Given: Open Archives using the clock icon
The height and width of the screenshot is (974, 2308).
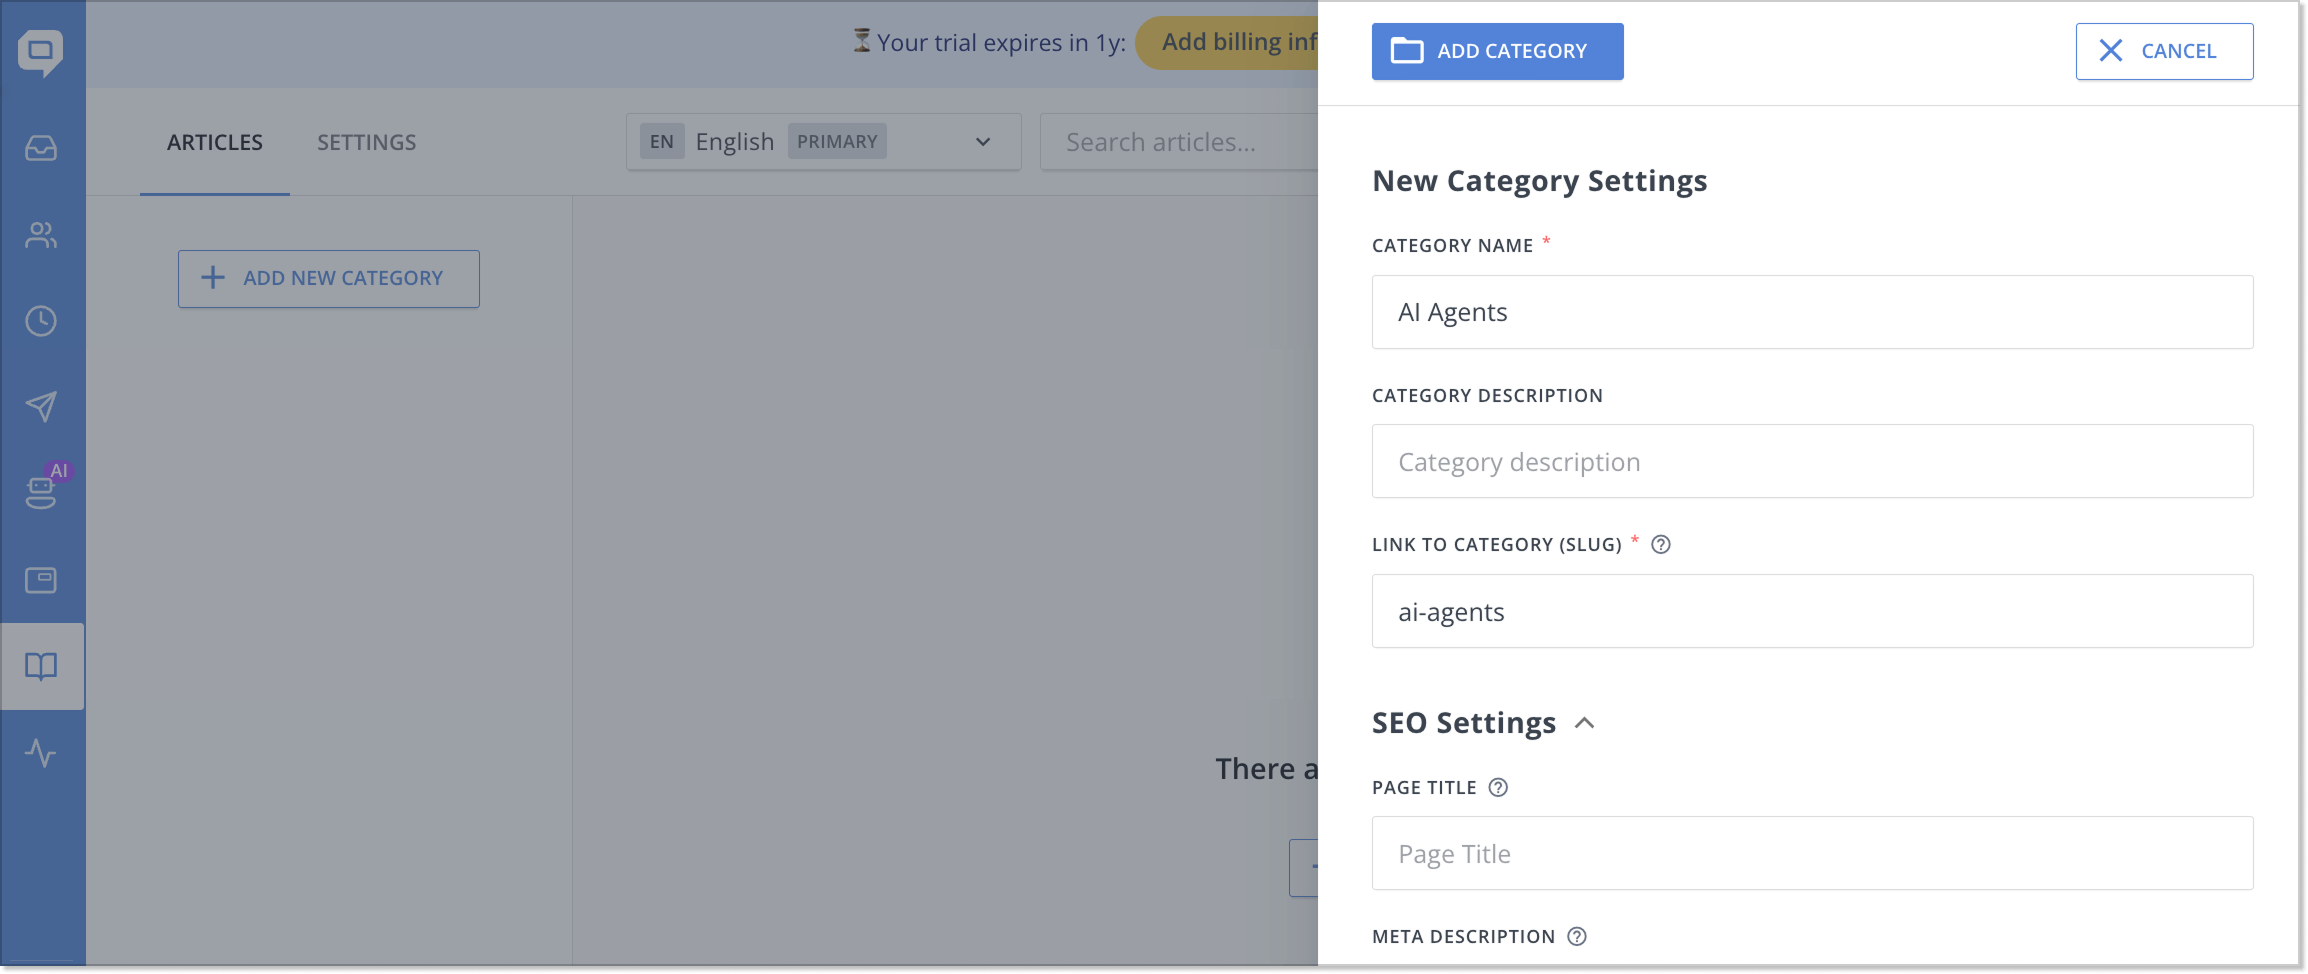Looking at the screenshot, I should pos(42,321).
